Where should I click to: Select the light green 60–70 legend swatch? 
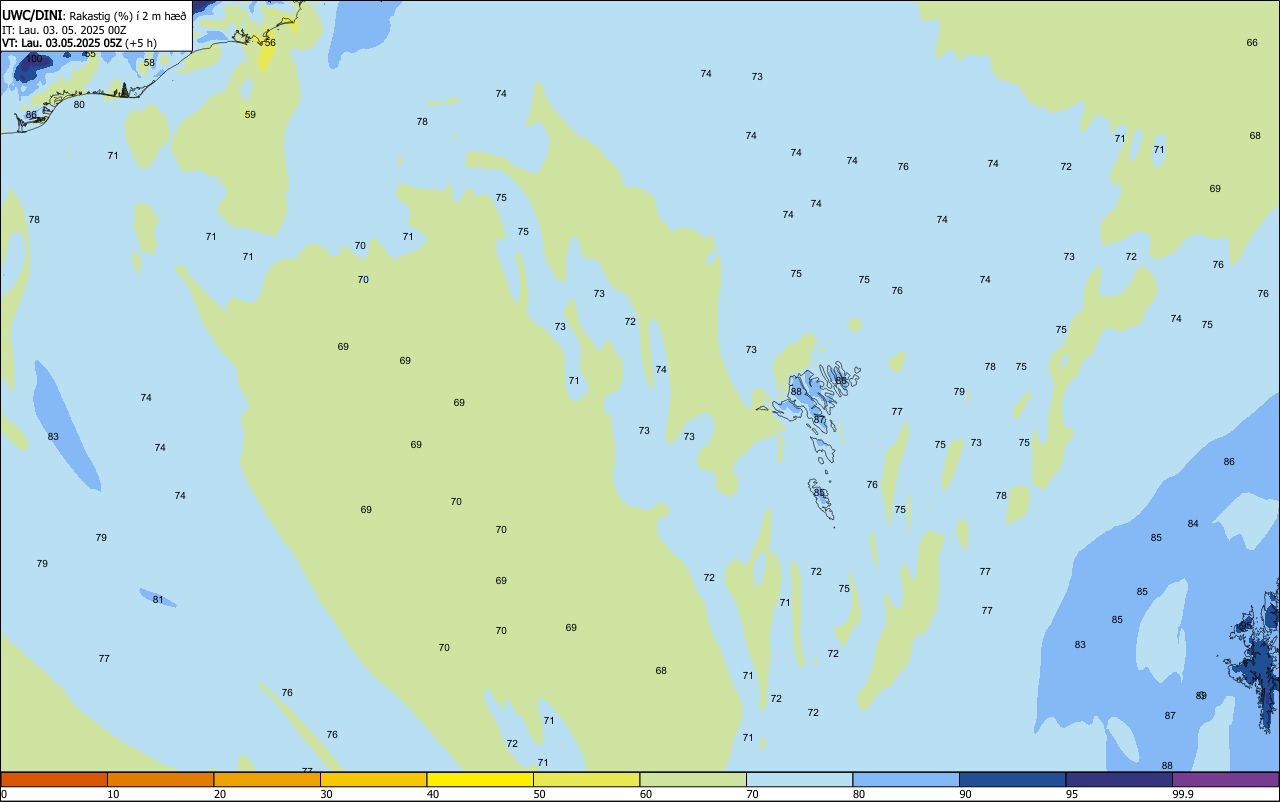(693, 779)
